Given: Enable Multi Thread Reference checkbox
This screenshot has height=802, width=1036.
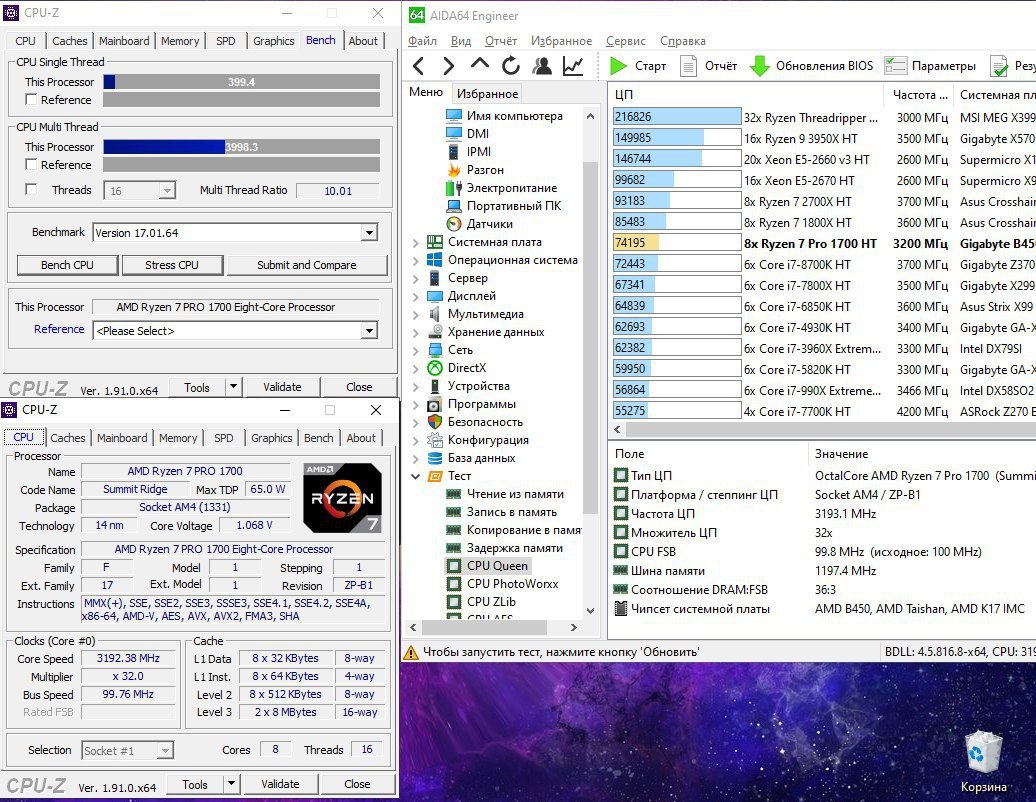Looking at the screenshot, I should [30, 164].
